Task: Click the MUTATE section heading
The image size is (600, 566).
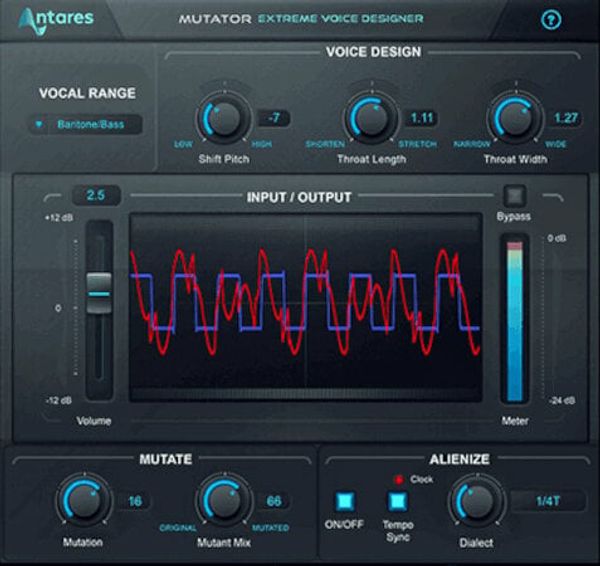Action: coord(166,459)
